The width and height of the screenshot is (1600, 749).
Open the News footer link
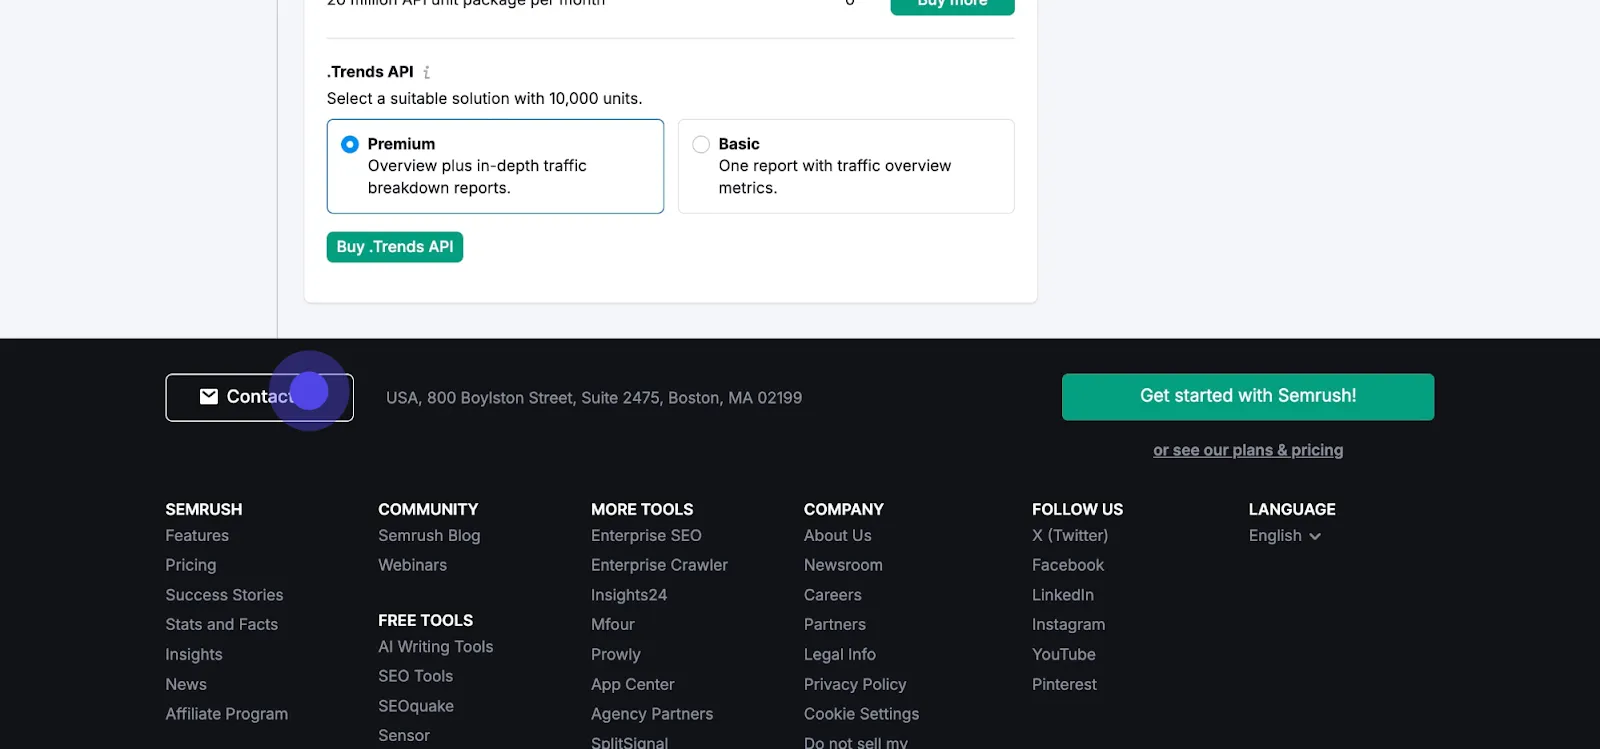point(186,684)
